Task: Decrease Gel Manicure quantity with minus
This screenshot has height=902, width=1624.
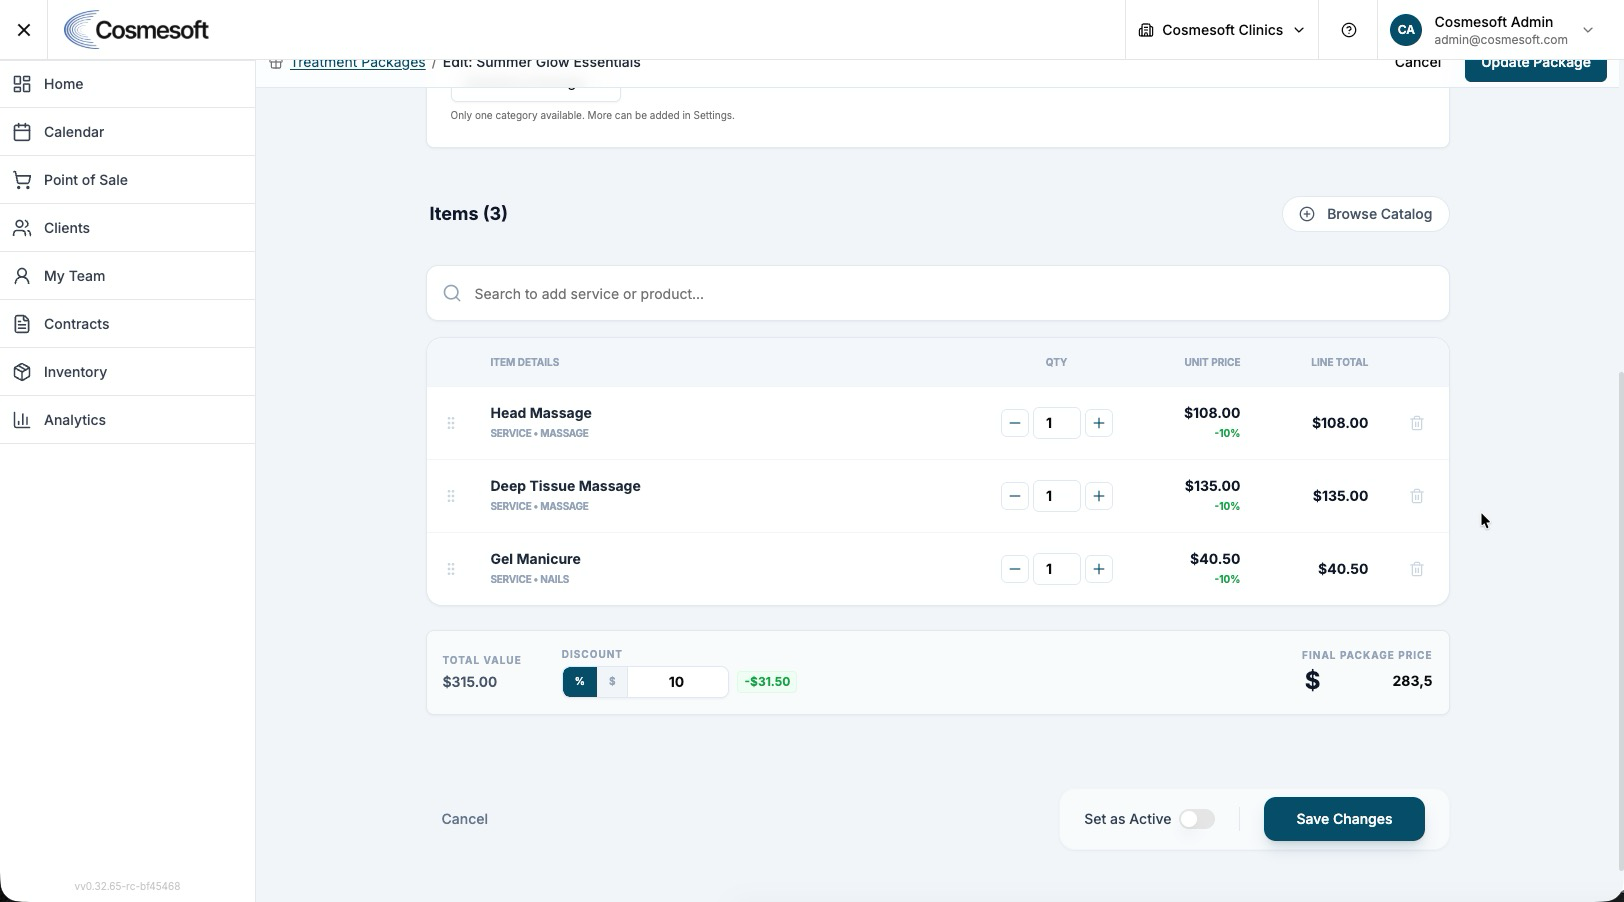Action: click(x=1015, y=569)
